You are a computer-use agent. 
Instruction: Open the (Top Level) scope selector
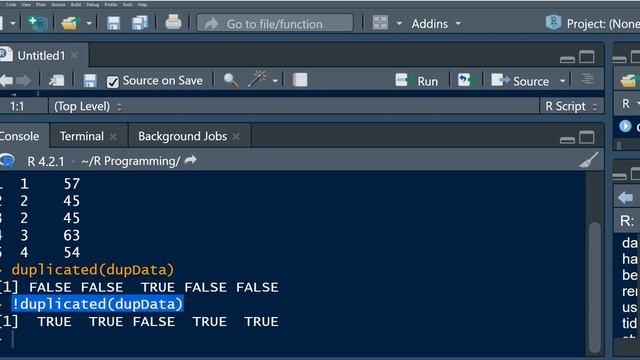click(88, 107)
